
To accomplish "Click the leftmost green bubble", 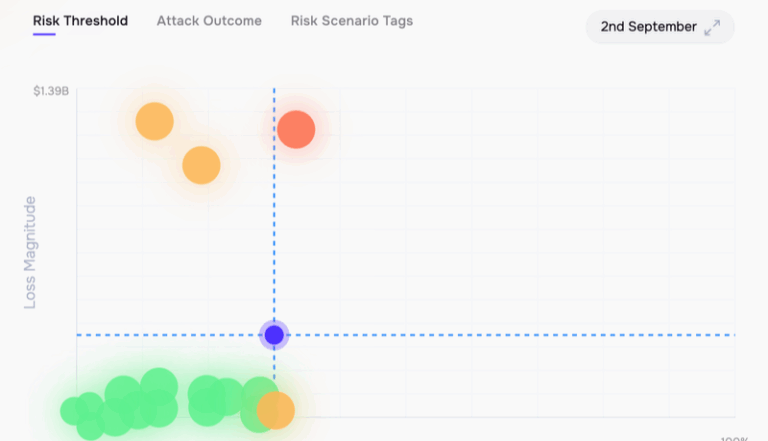I will pyautogui.click(x=72, y=411).
